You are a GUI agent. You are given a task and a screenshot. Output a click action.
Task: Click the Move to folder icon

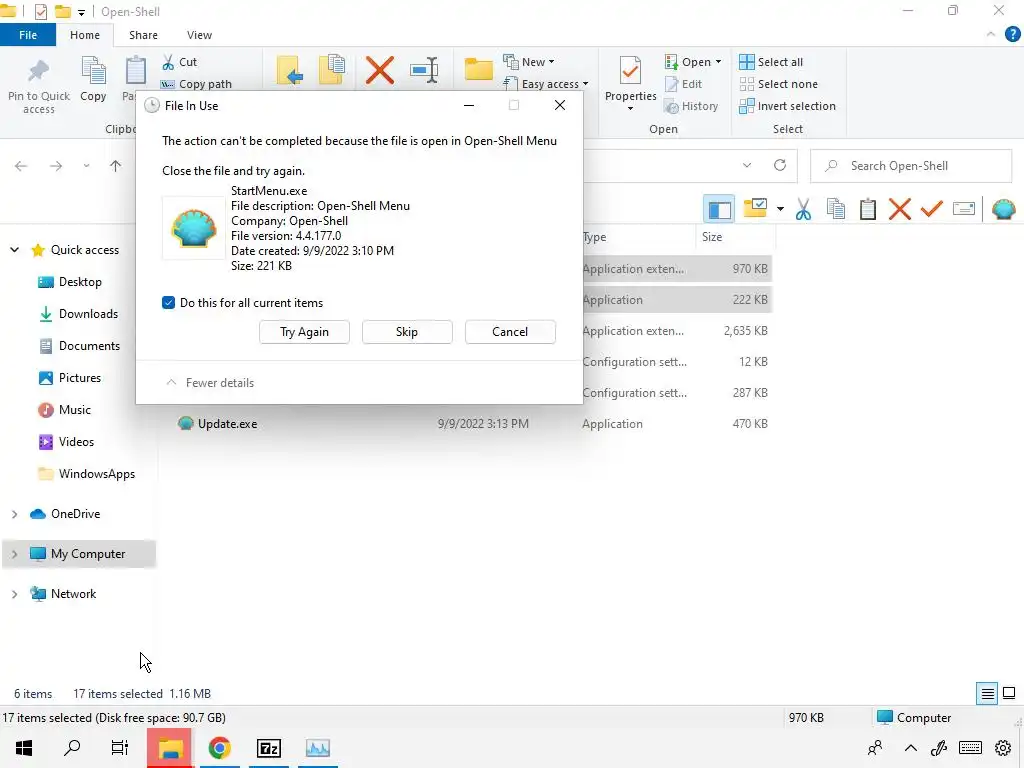(290, 71)
